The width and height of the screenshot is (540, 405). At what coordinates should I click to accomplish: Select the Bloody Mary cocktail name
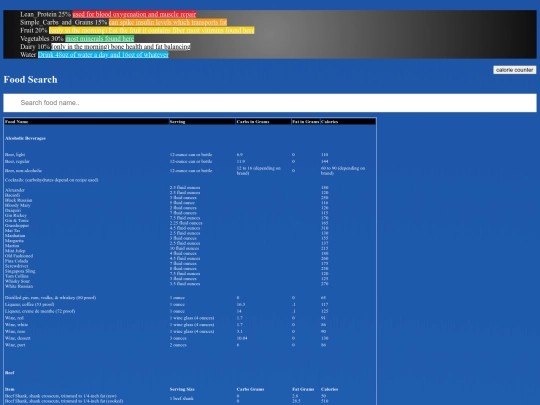pos(18,205)
